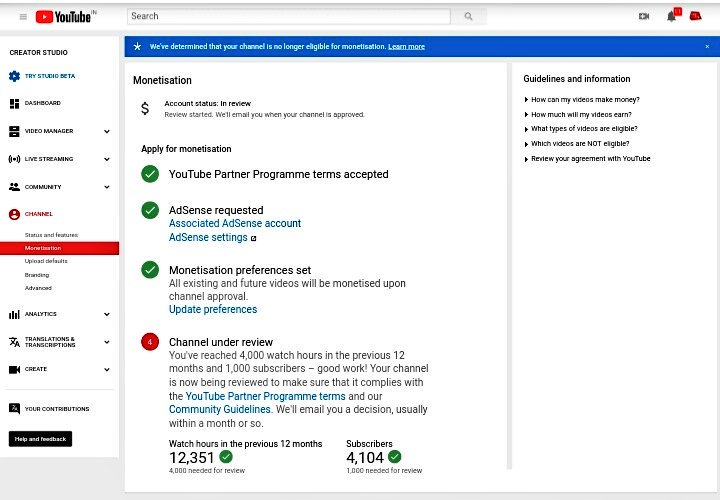
Task: Click the Live Streaming broadcast icon
Action: 14,159
